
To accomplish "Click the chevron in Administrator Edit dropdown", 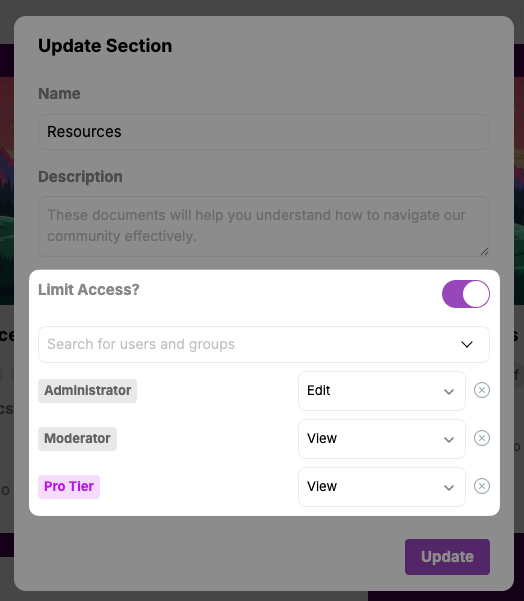I will [x=449, y=392].
